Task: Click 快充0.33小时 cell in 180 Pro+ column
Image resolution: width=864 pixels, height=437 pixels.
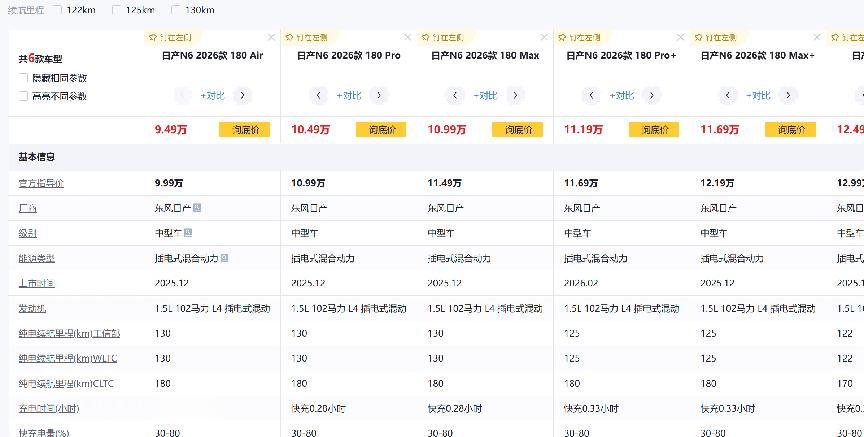Action: coord(591,409)
